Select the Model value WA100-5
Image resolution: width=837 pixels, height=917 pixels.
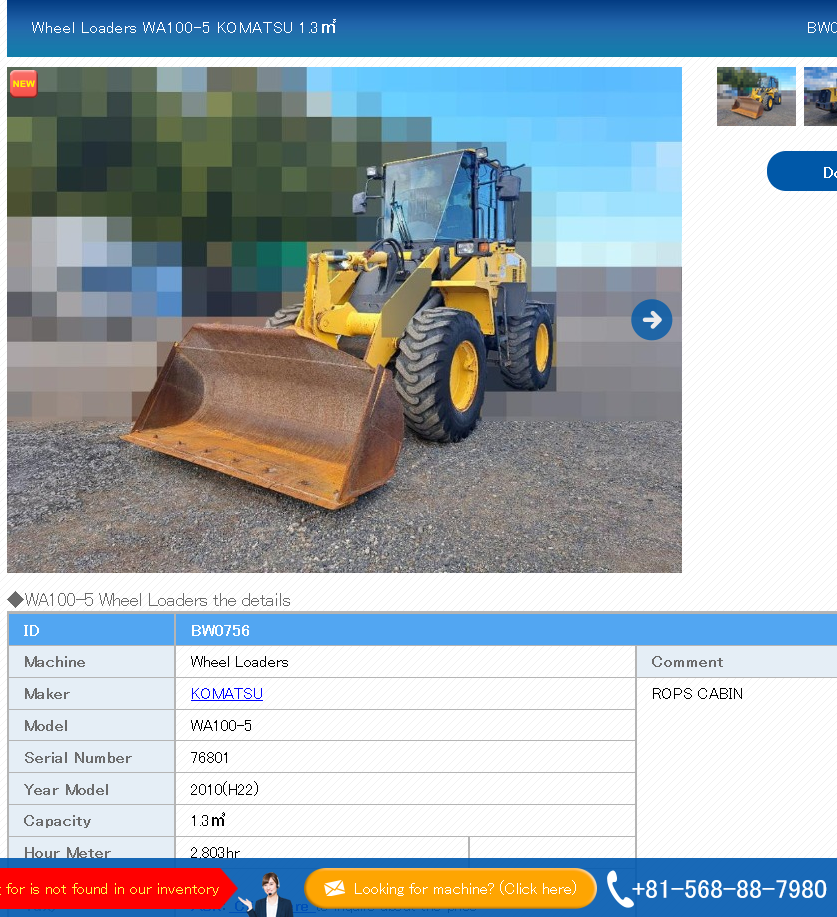click(x=221, y=726)
